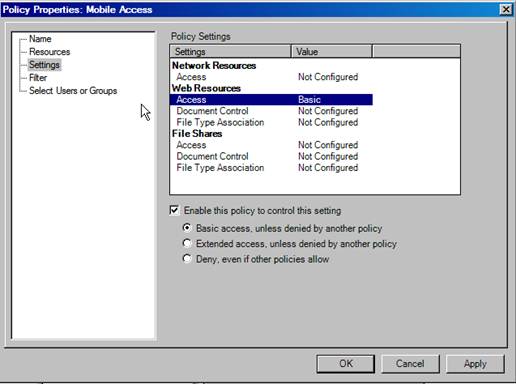
Task: Click the Network Resources group heading
Action: [x=214, y=66]
